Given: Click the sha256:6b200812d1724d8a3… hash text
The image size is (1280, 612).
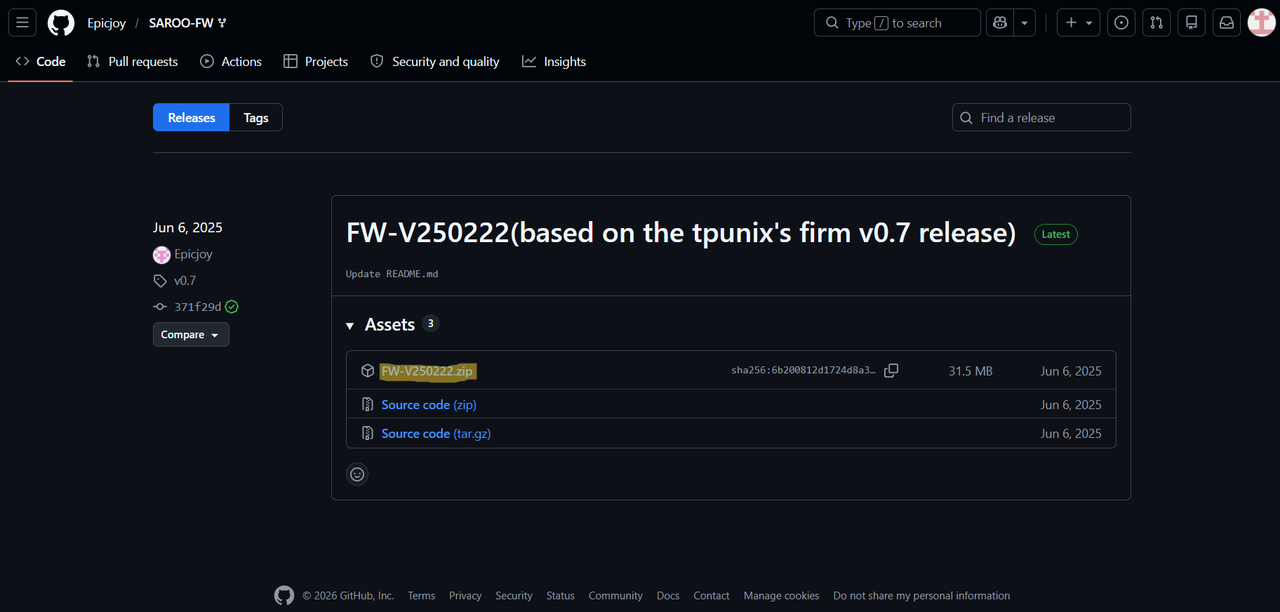Looking at the screenshot, I should [x=803, y=371].
